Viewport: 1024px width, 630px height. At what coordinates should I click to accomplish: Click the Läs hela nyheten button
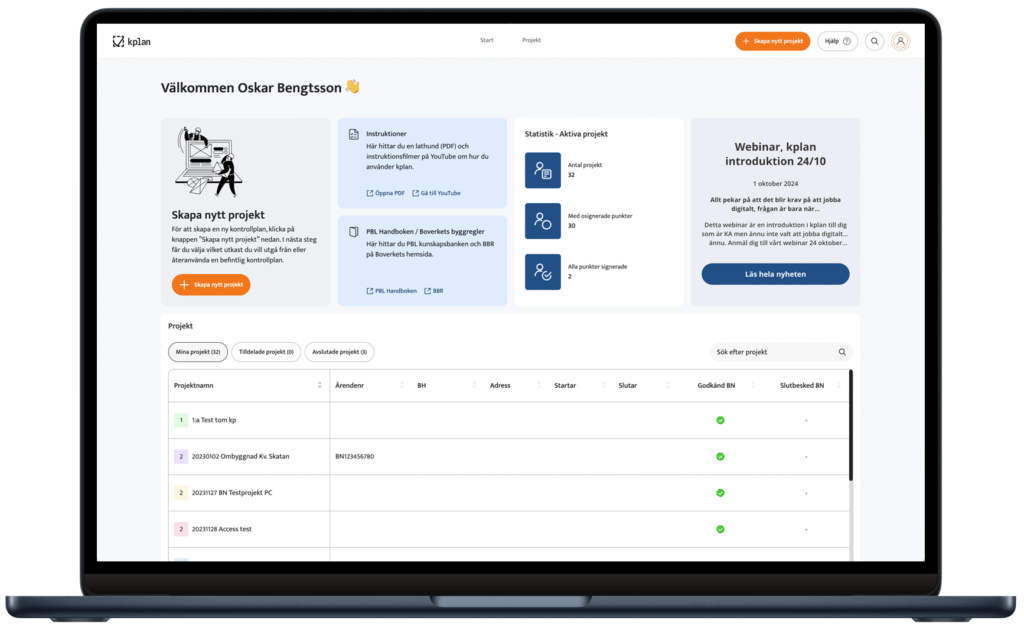pyautogui.click(x=775, y=274)
